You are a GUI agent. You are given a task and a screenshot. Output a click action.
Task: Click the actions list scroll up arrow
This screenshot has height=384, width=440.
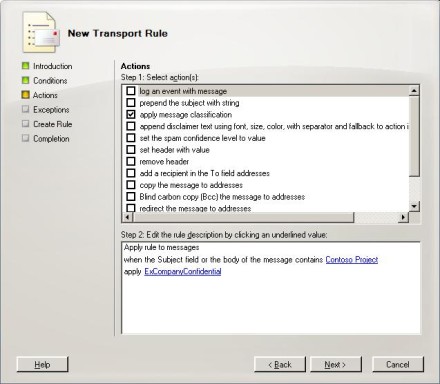pyautogui.click(x=414, y=91)
